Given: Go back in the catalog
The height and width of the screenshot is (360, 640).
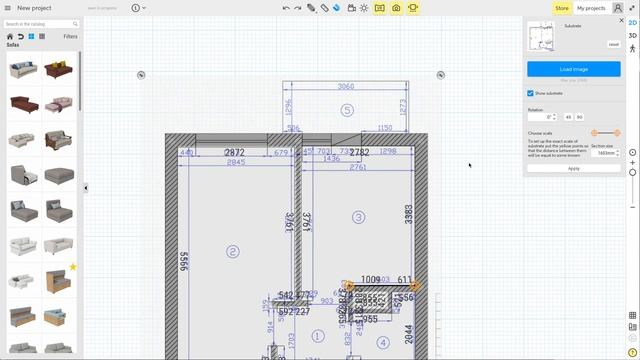Looking at the screenshot, I should (x=20, y=36).
